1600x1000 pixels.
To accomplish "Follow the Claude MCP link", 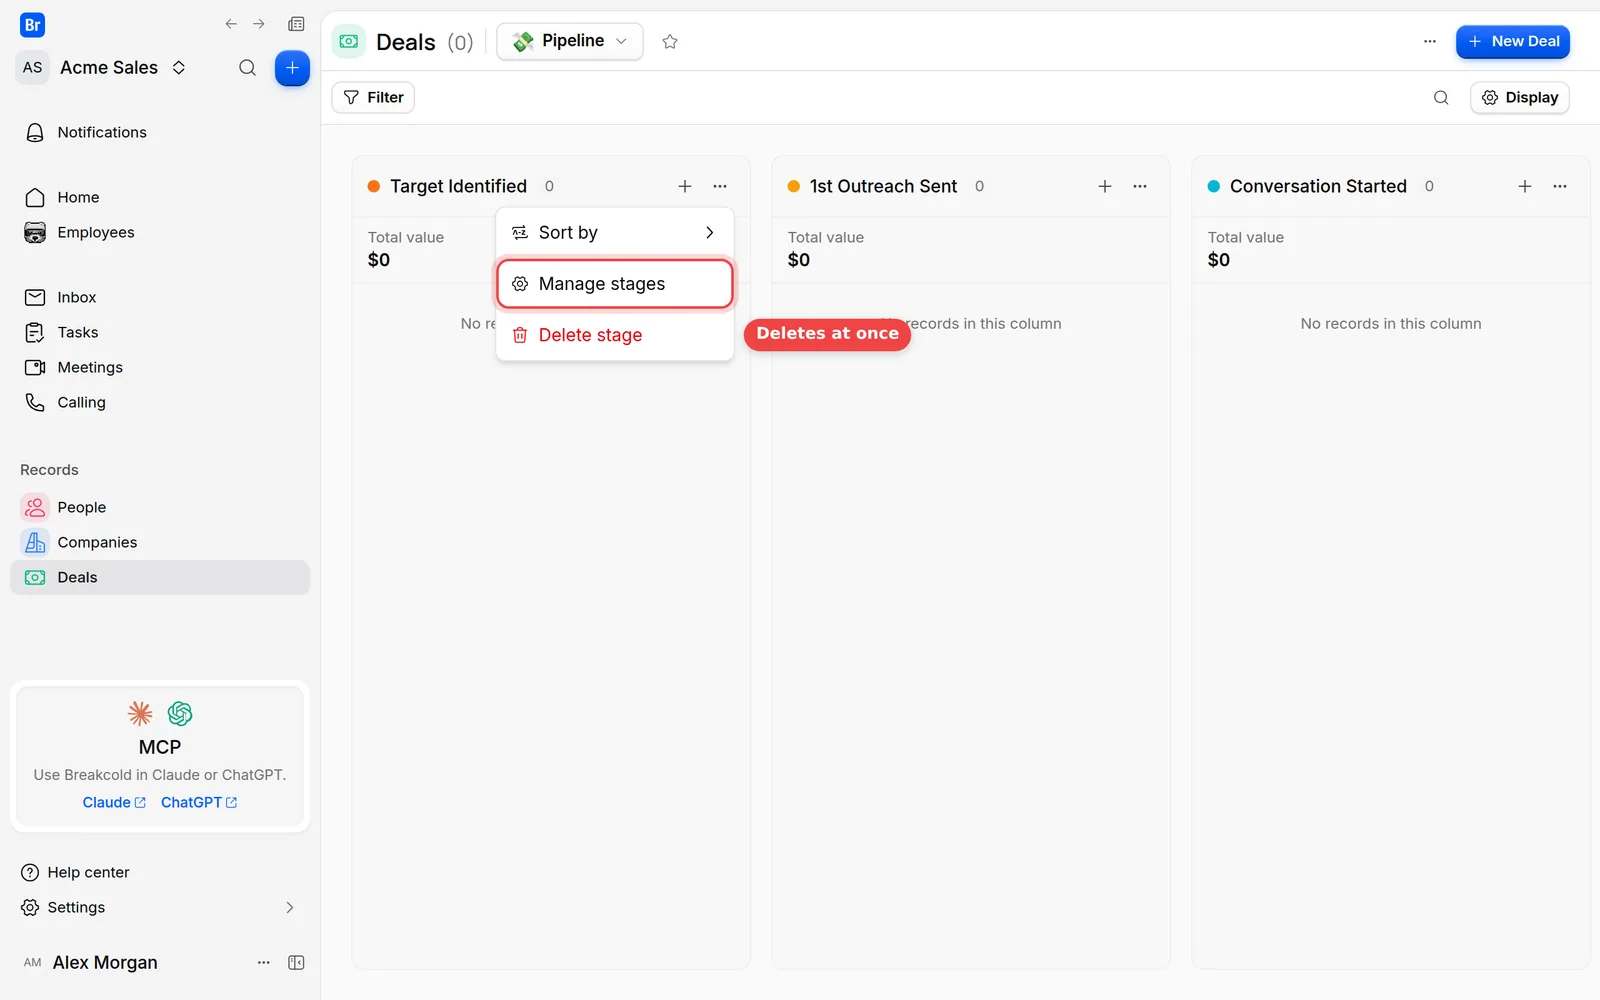I will pos(114,803).
